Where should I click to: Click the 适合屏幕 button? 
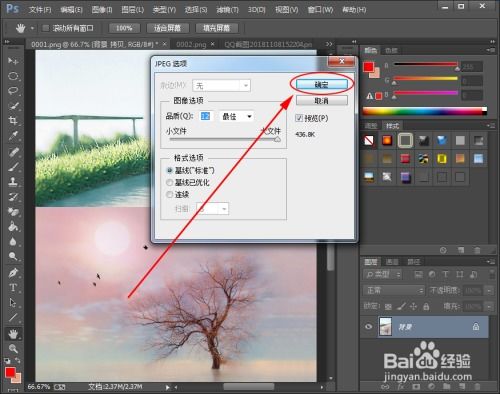click(x=168, y=28)
